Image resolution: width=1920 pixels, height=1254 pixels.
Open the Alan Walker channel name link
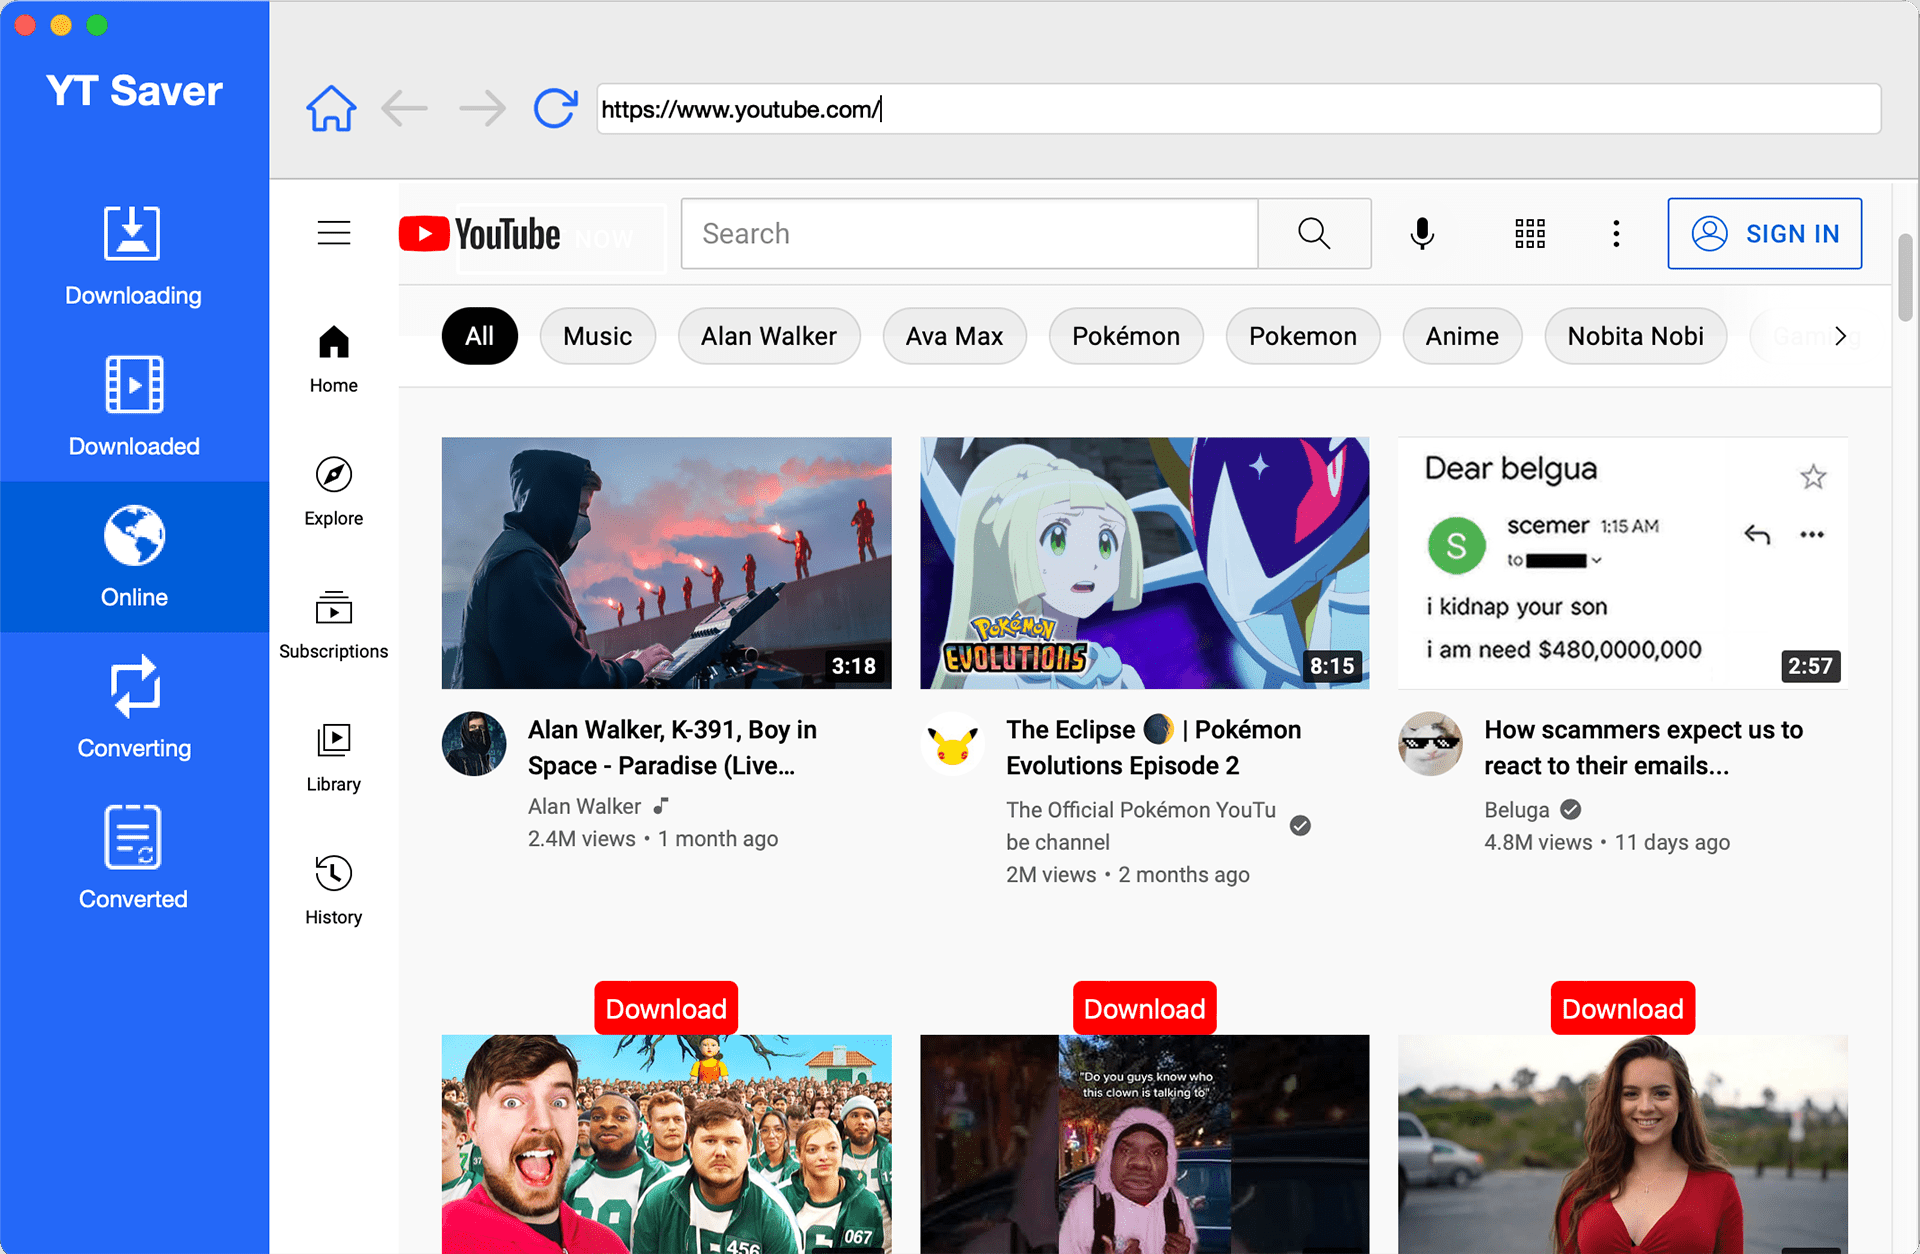coord(584,806)
